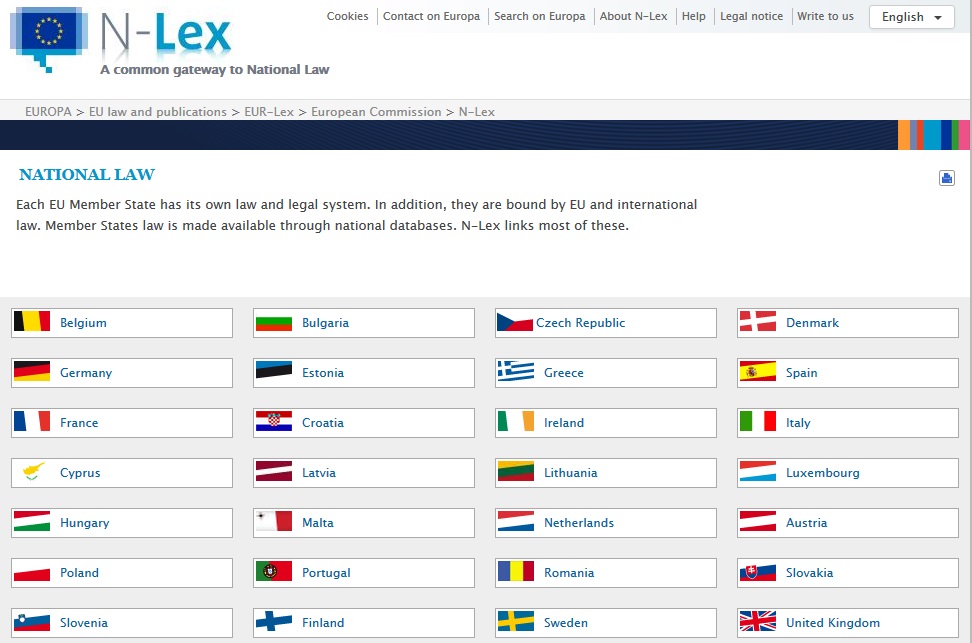Go to European Commission breadcrumb
Screen dimensions: 972x643
point(376,112)
